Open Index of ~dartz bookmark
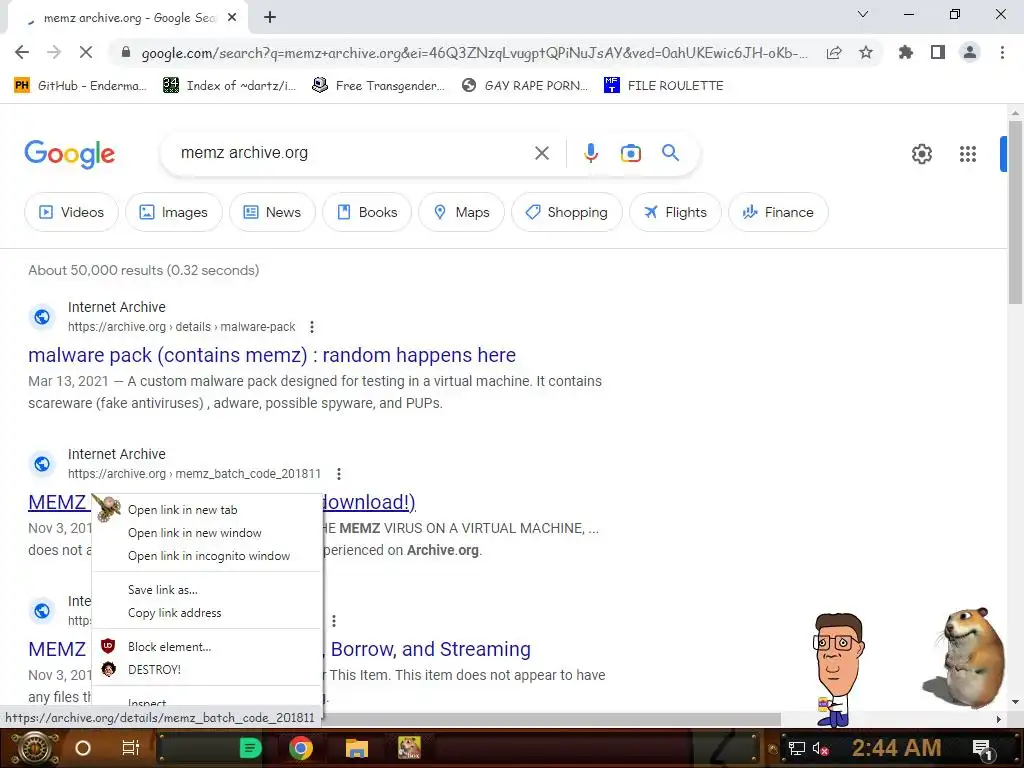 [230, 86]
